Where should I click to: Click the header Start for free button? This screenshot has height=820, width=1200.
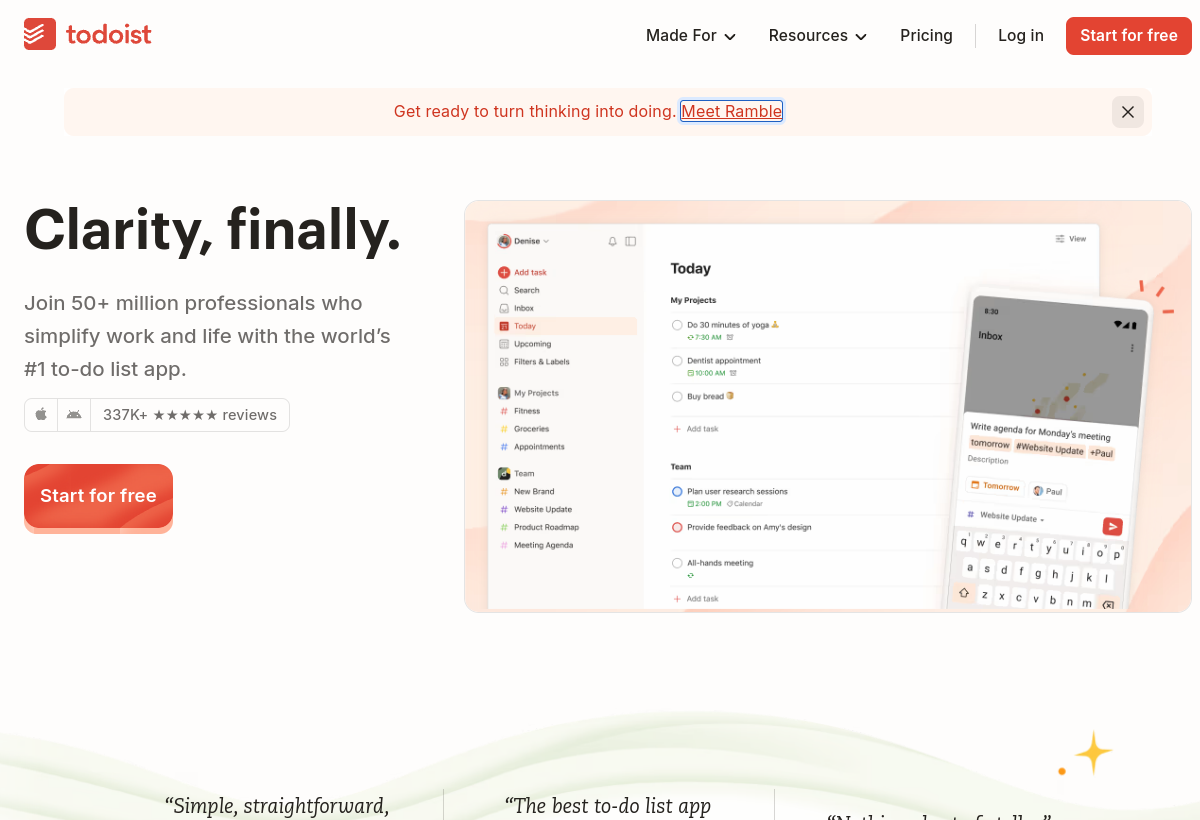pyautogui.click(x=1129, y=36)
